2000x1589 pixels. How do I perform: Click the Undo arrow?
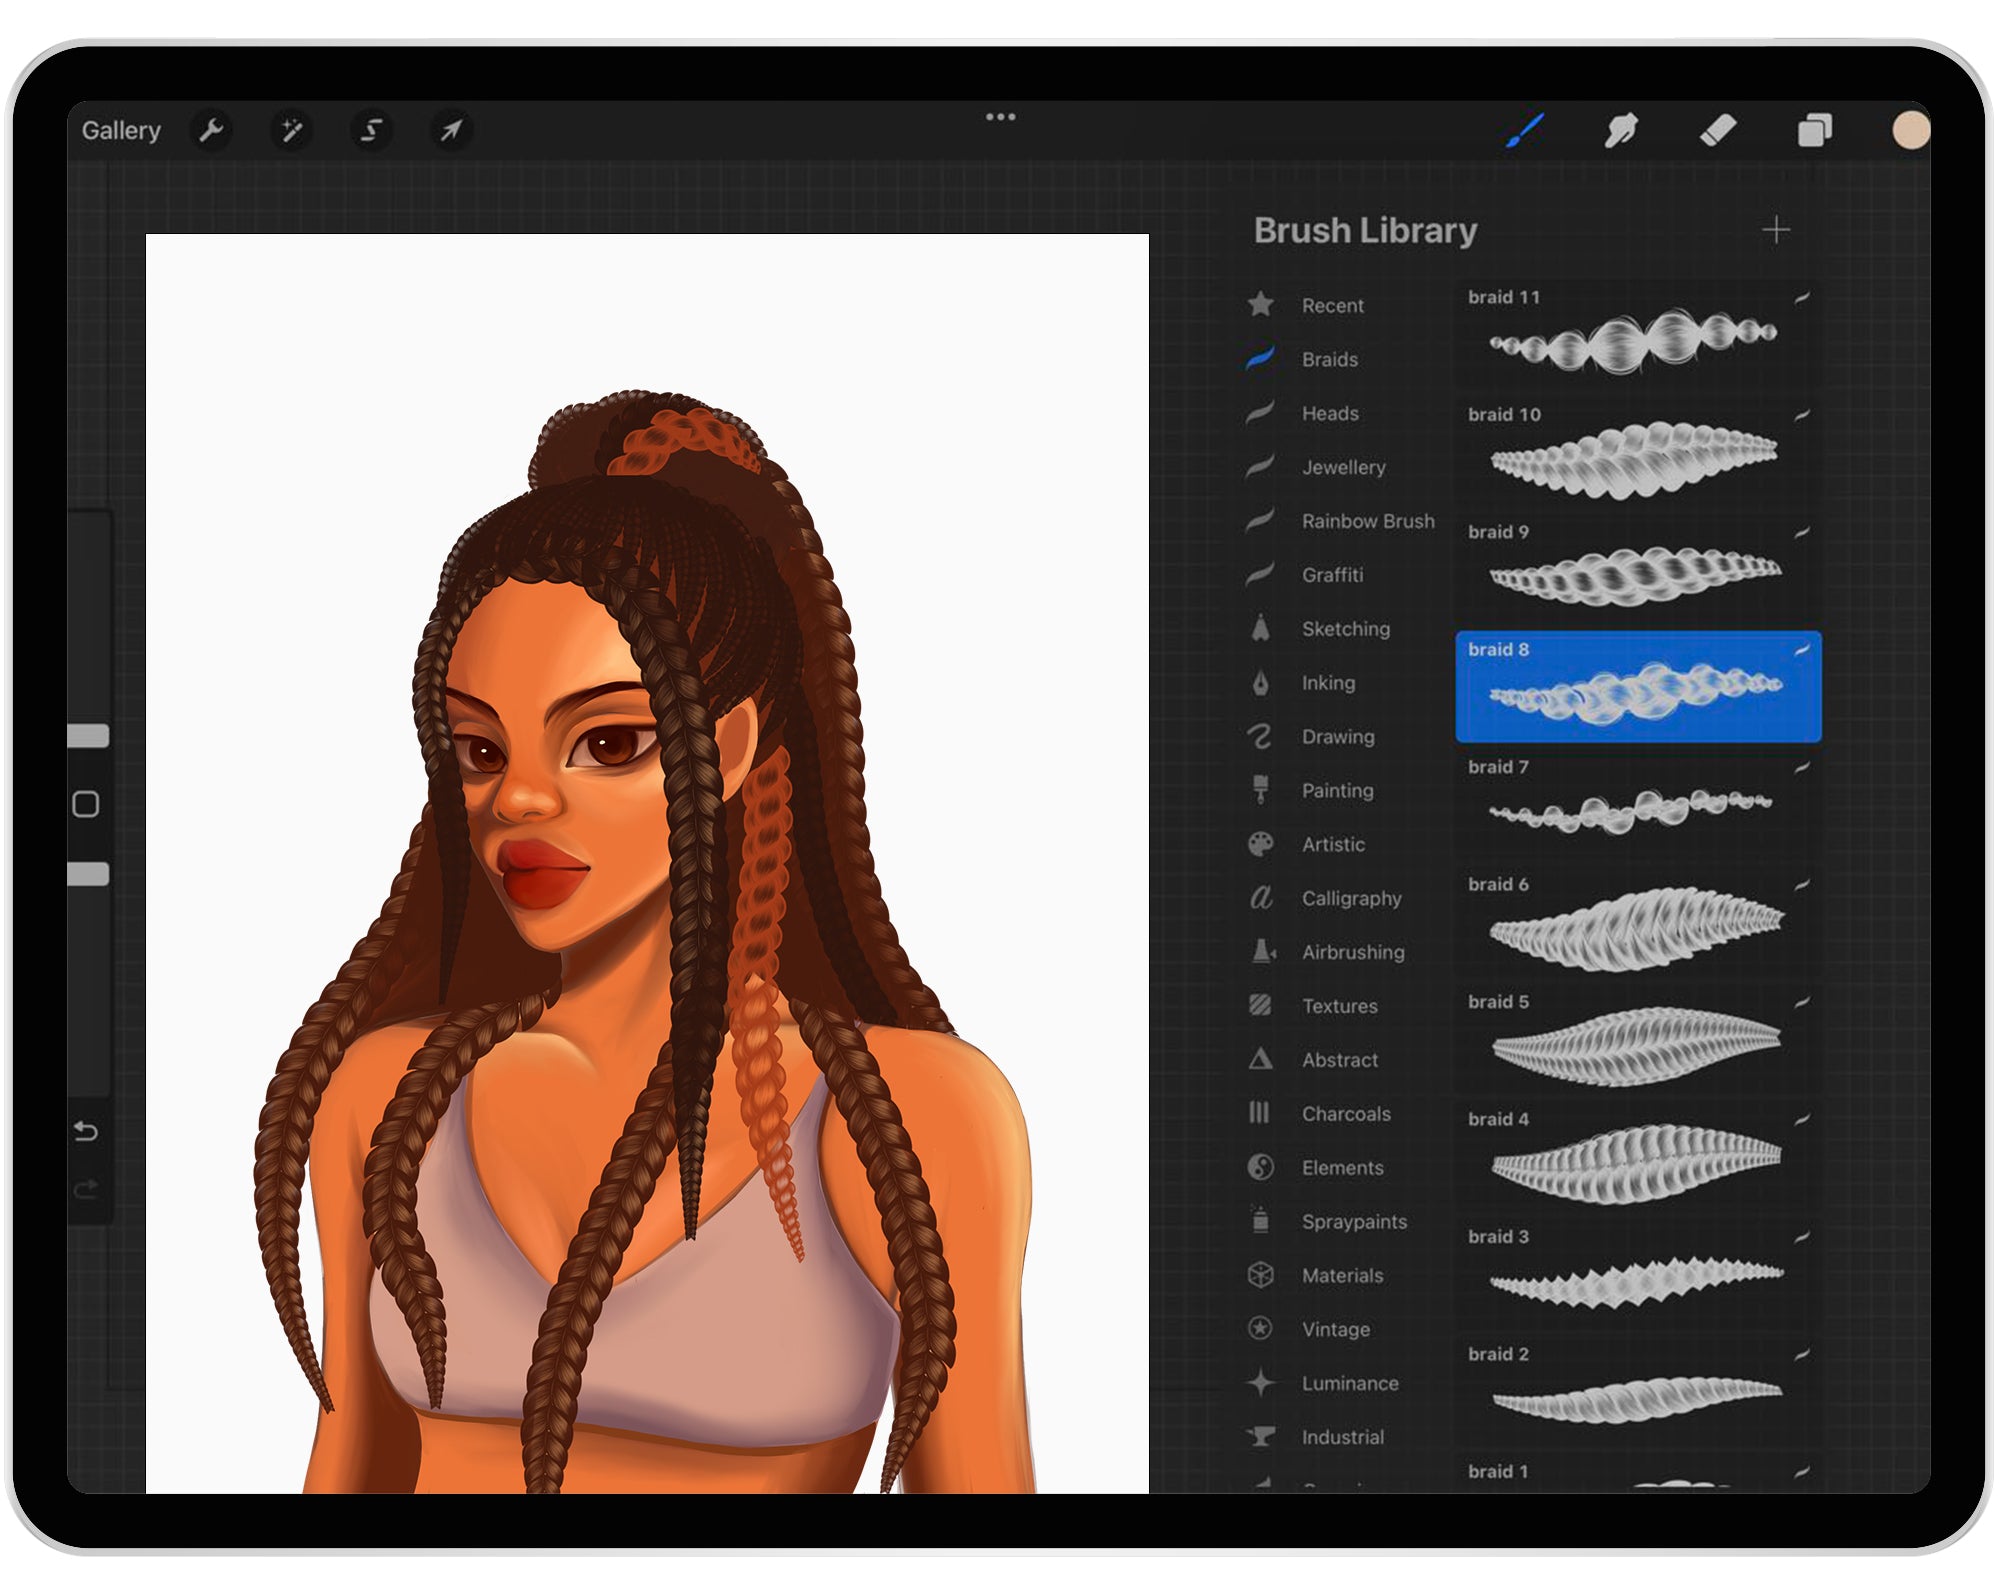coord(86,1131)
